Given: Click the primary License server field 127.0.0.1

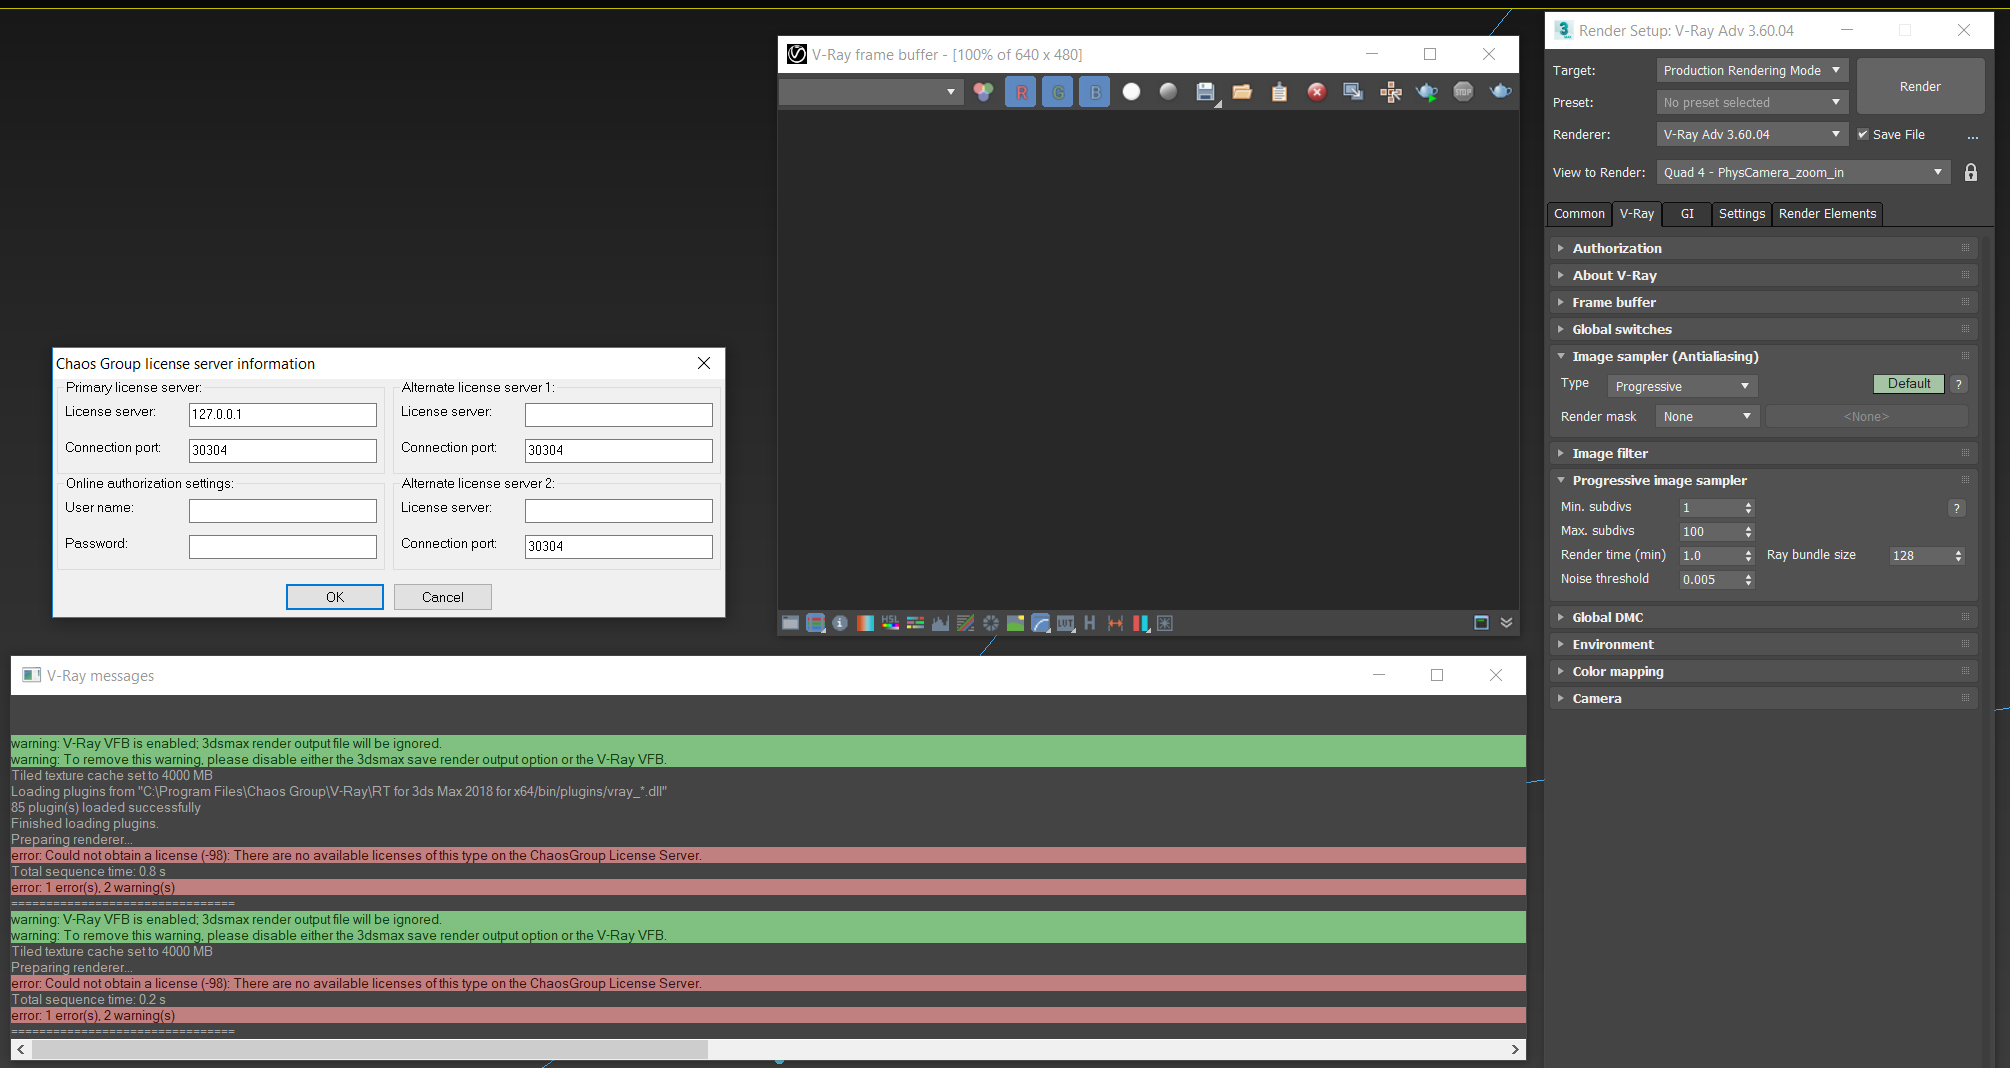Looking at the screenshot, I should tap(283, 414).
